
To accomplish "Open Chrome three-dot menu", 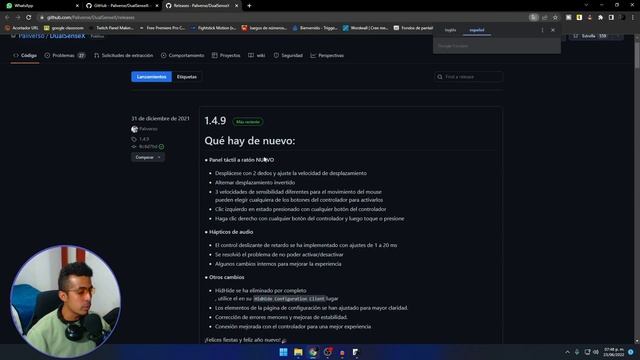I will point(633,18).
